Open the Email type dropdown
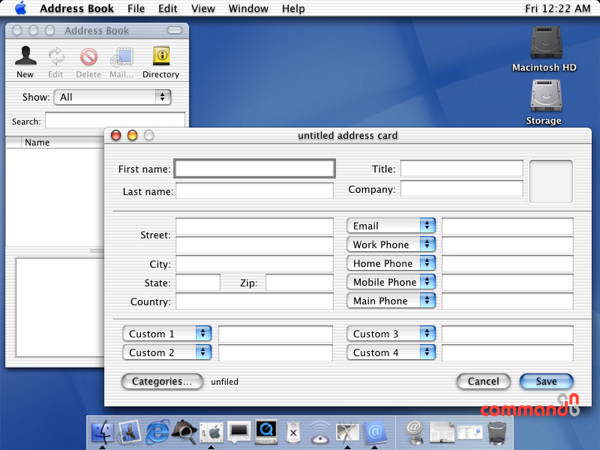 (x=391, y=226)
